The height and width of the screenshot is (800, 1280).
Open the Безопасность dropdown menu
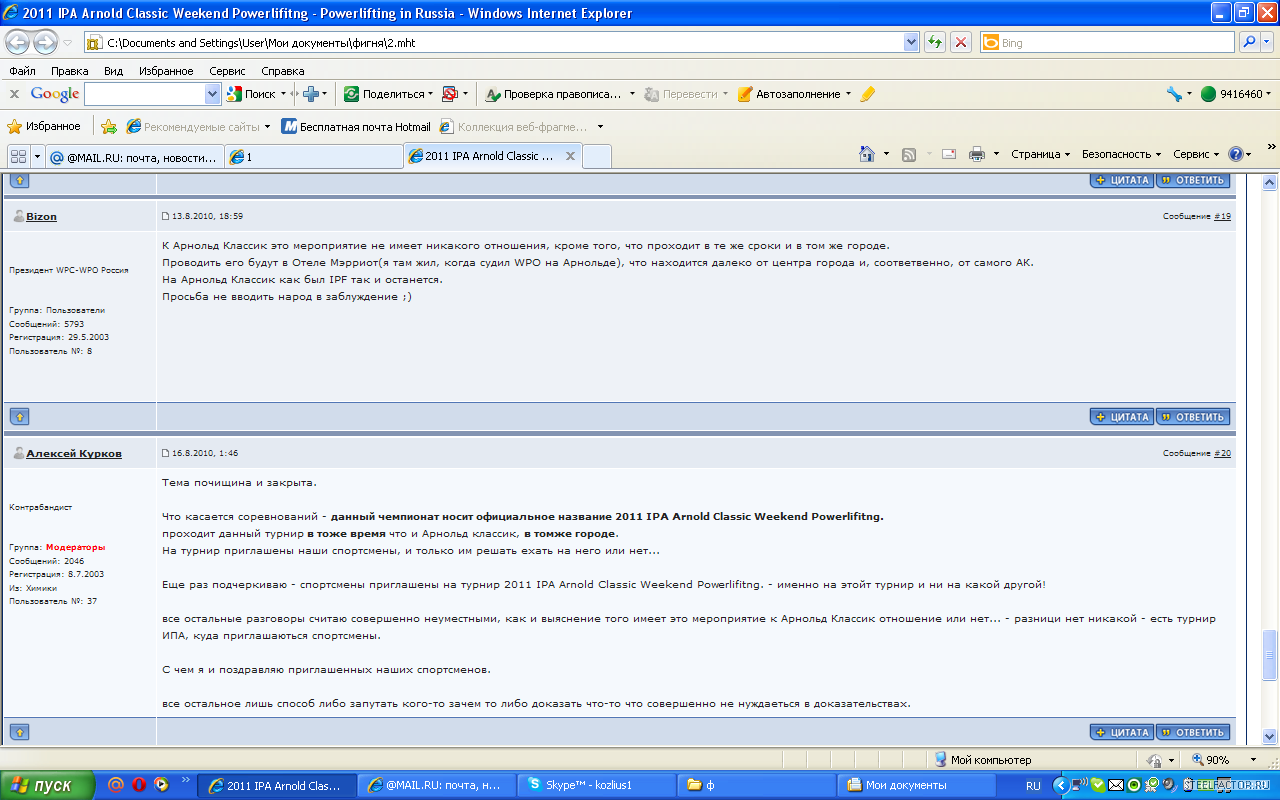tap(1120, 154)
